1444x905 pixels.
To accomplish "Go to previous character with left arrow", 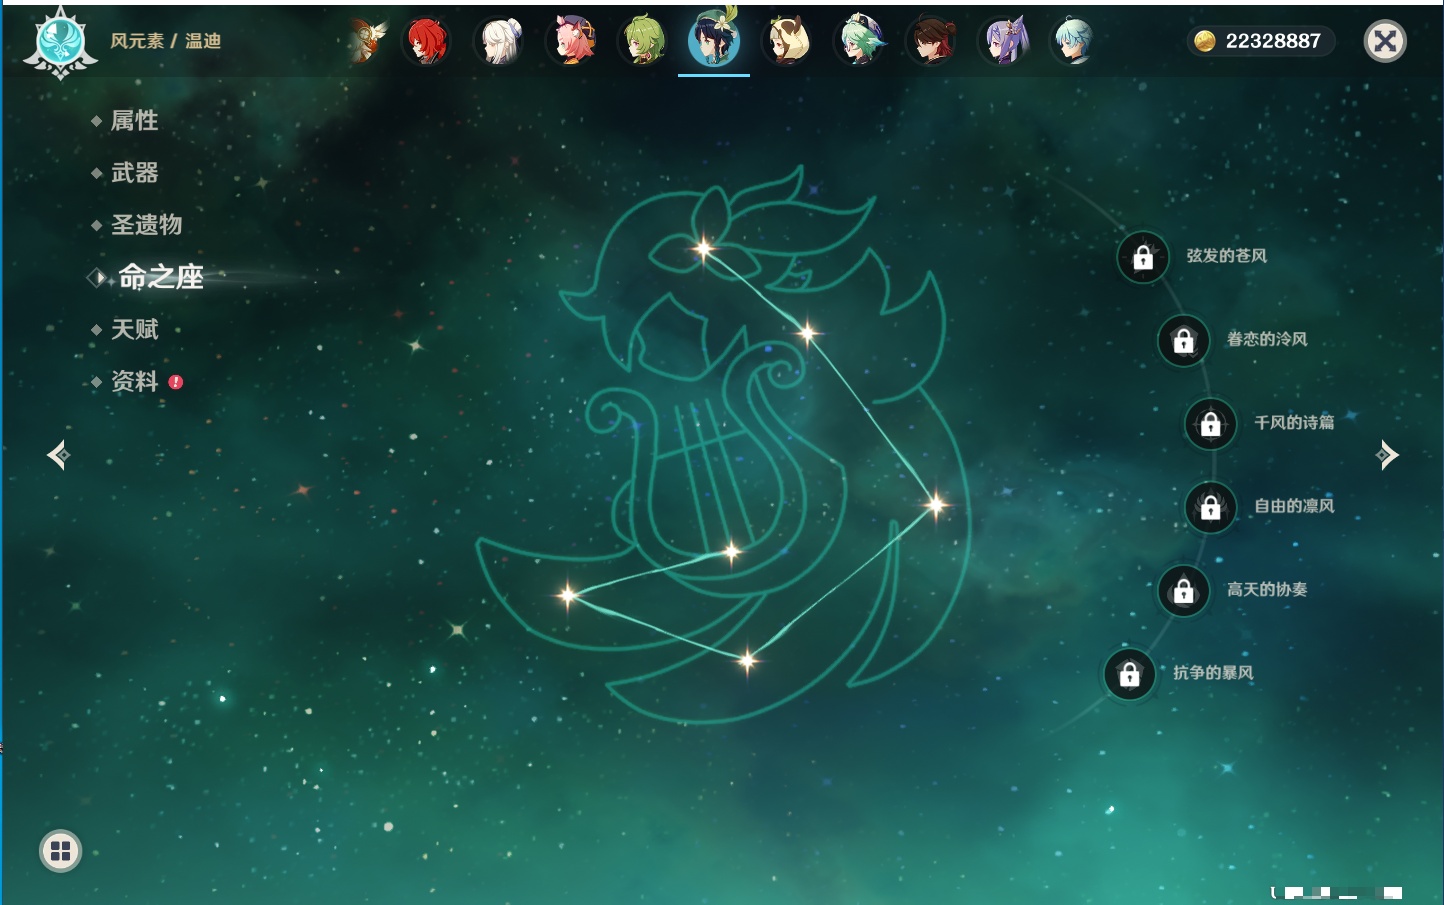I will point(58,455).
